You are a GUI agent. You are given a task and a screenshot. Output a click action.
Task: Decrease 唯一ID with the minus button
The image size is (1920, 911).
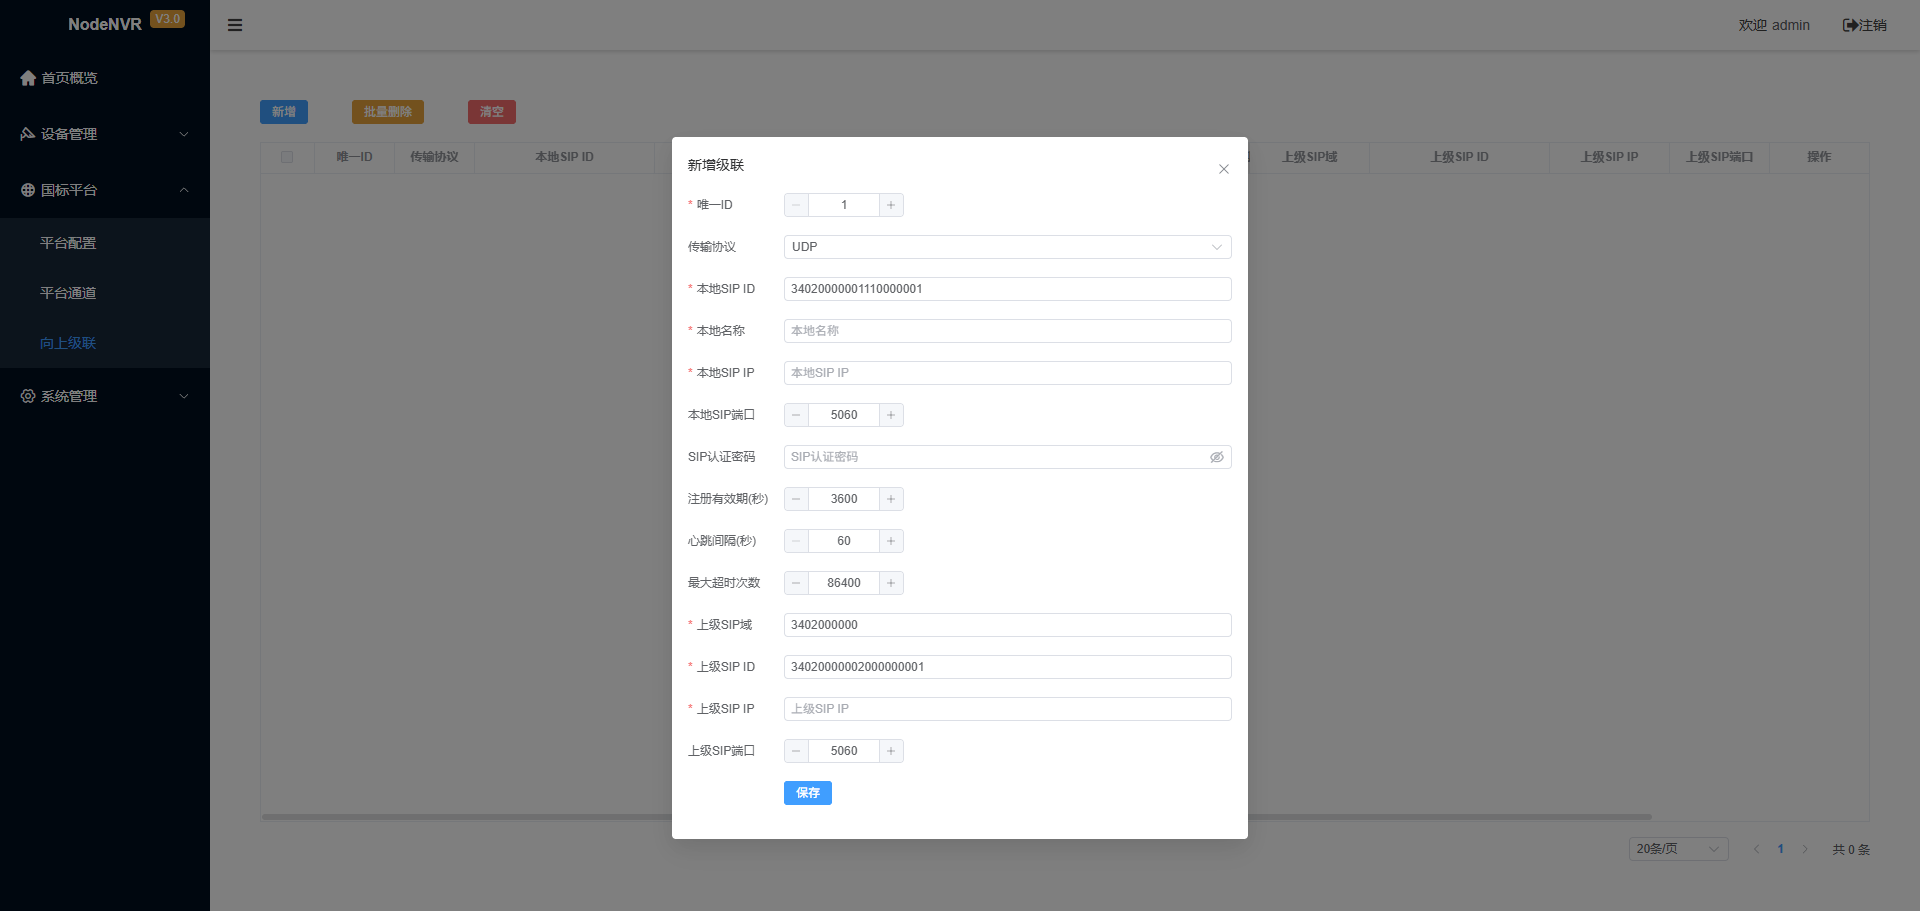797,205
